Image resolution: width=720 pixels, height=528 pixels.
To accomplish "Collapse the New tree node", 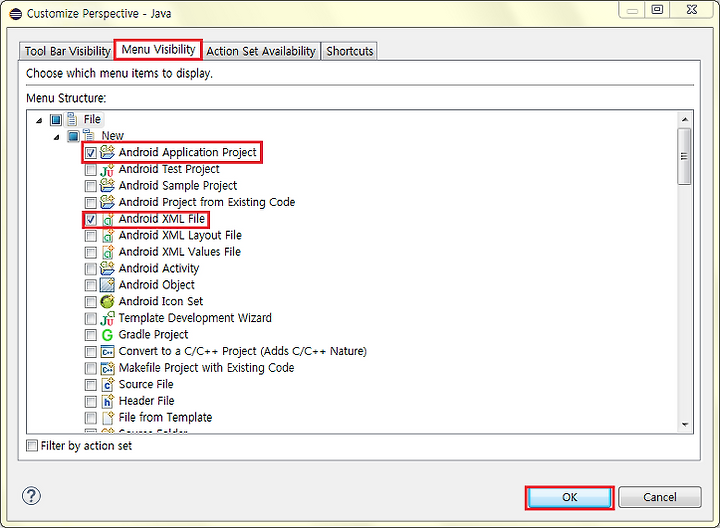I will tap(56, 137).
